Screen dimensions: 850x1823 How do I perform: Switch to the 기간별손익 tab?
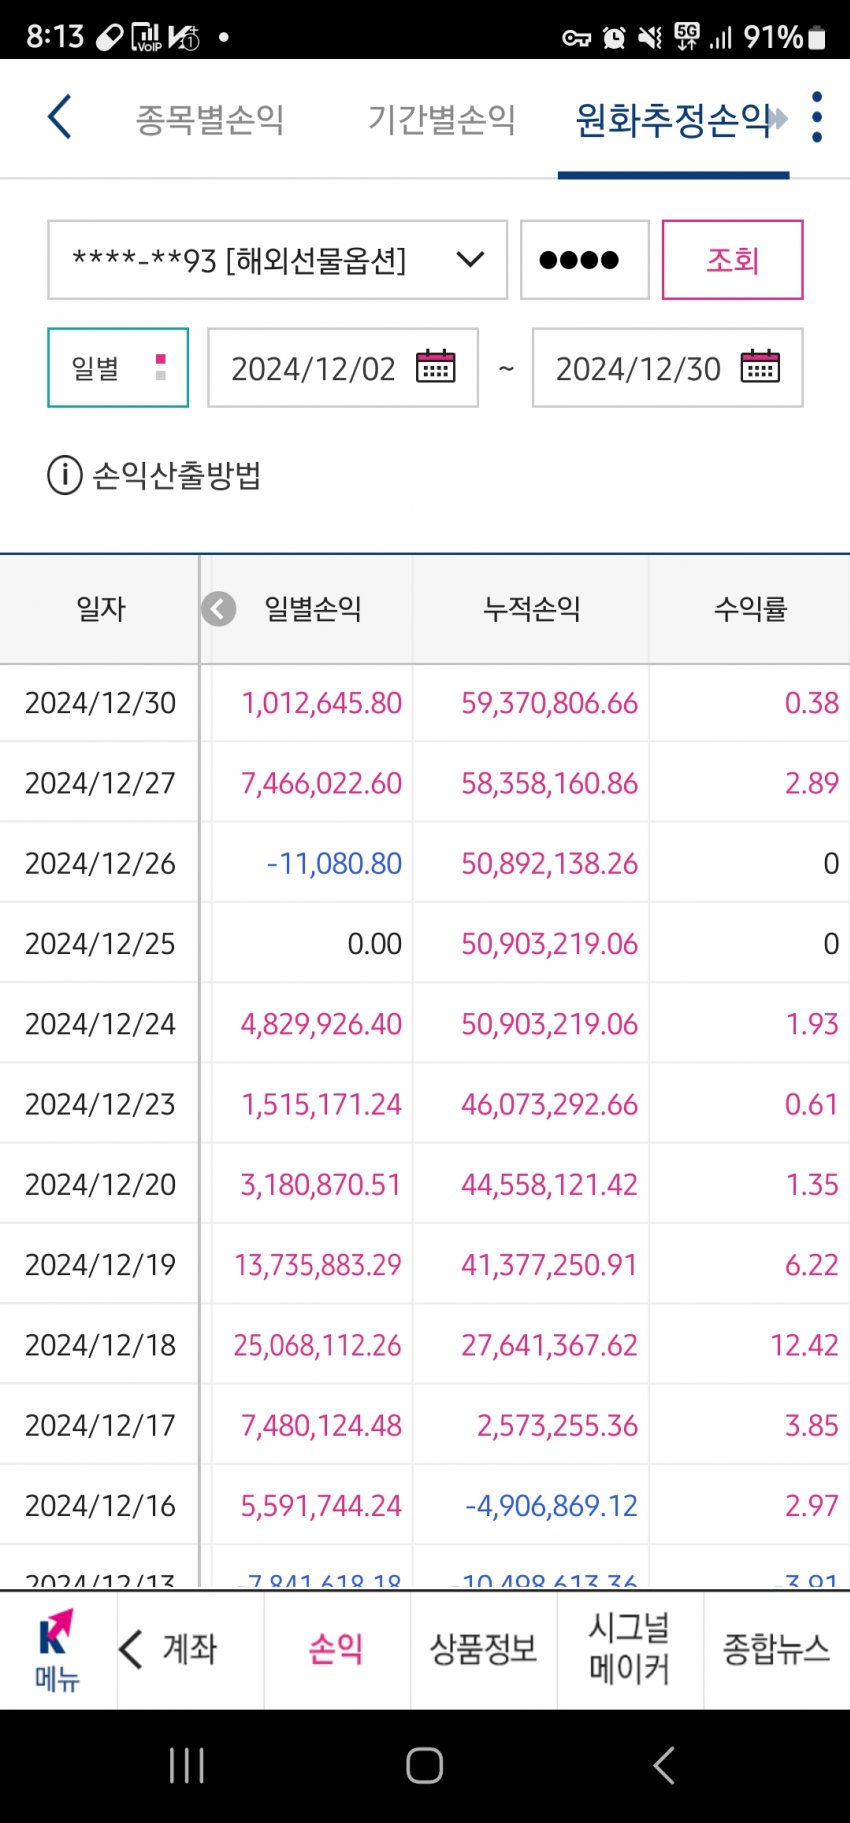tap(441, 120)
